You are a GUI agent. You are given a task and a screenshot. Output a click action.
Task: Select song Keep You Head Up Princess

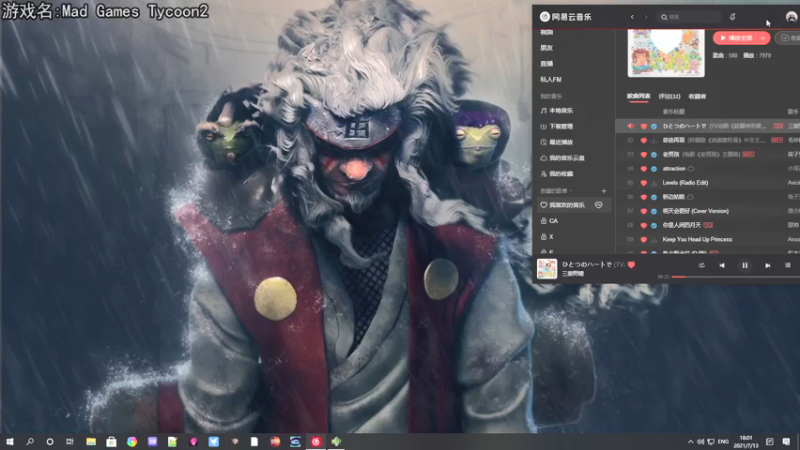[x=697, y=239]
